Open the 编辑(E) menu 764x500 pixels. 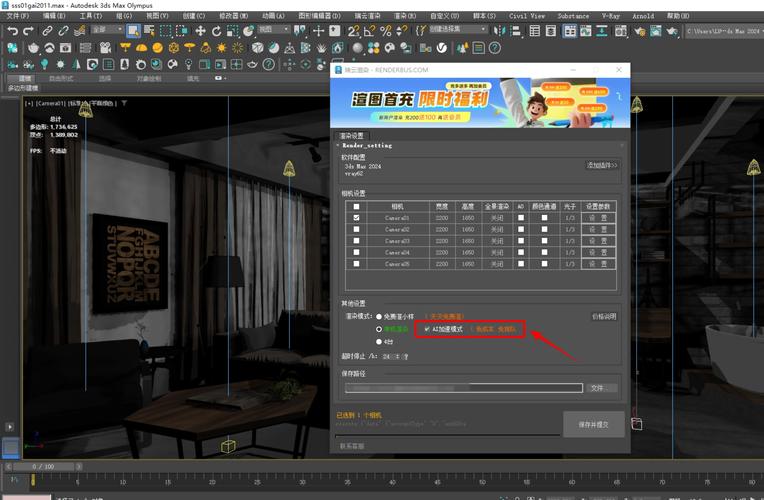(54, 16)
